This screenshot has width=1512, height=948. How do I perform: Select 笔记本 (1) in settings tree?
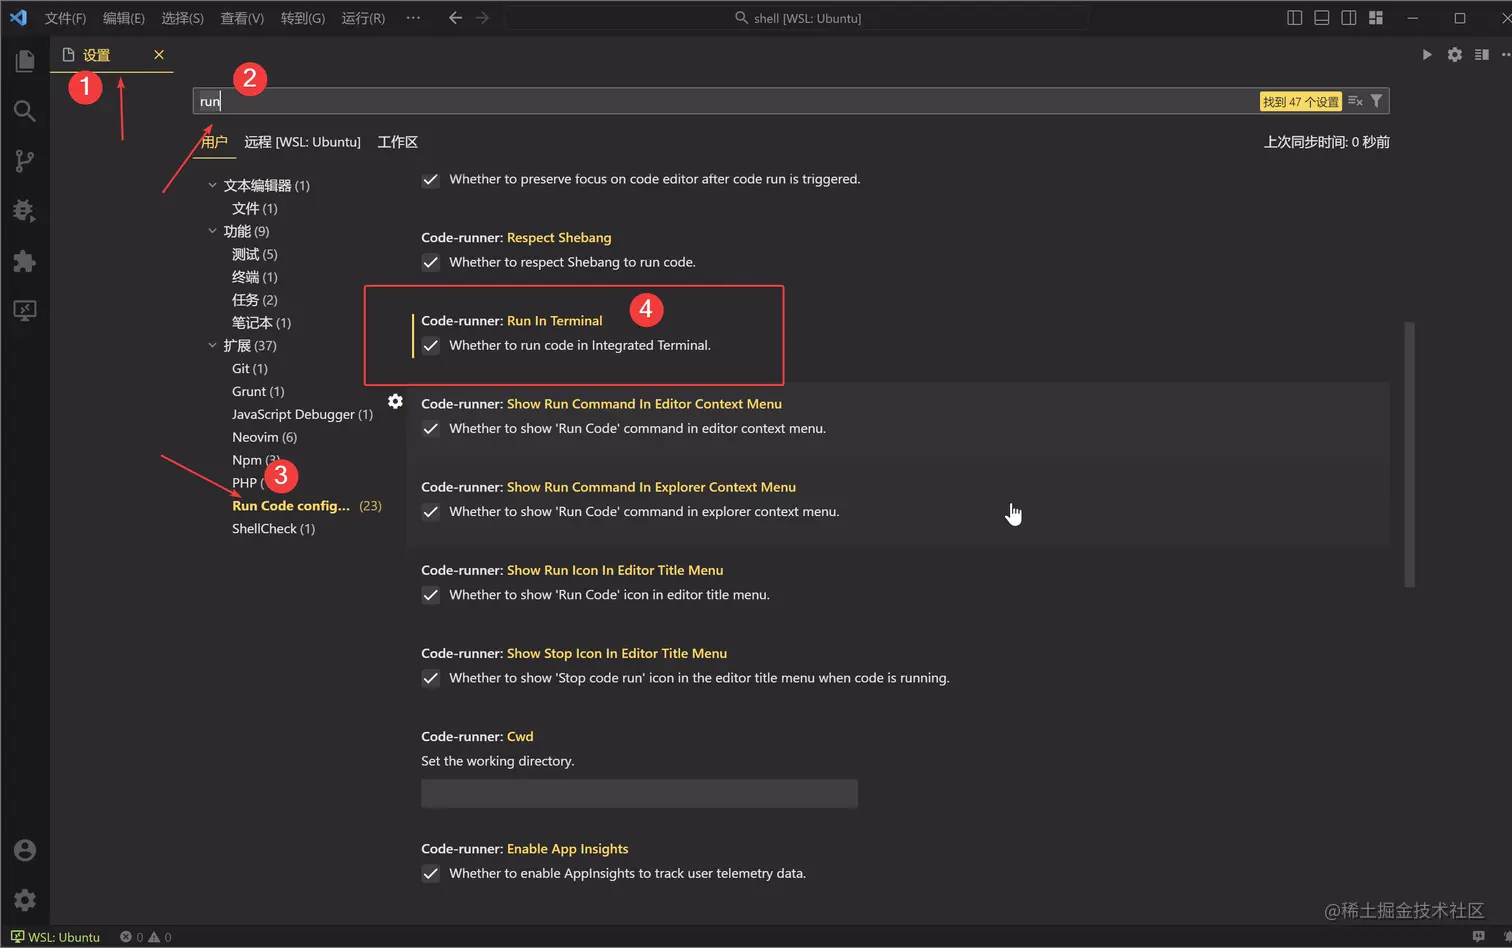(262, 323)
